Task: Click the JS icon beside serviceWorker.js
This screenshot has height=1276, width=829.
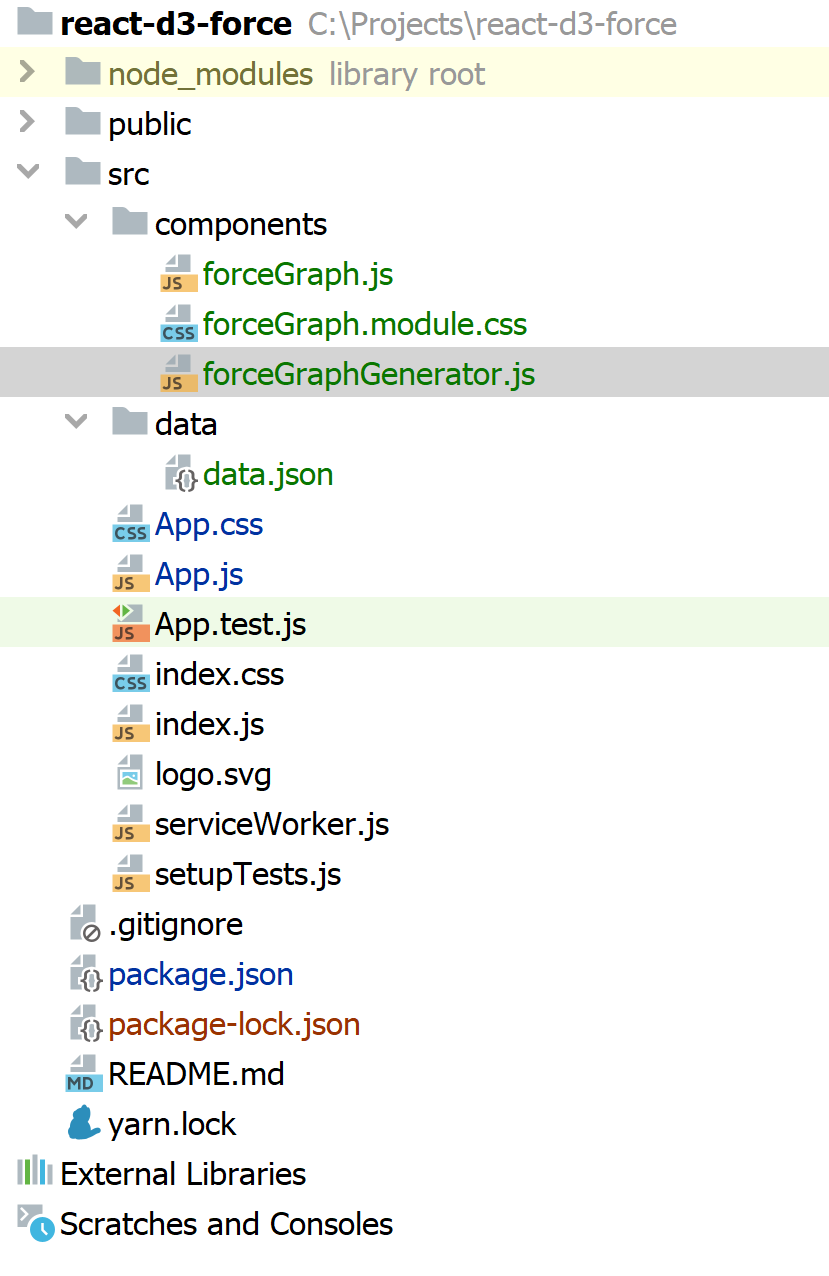Action: click(130, 823)
